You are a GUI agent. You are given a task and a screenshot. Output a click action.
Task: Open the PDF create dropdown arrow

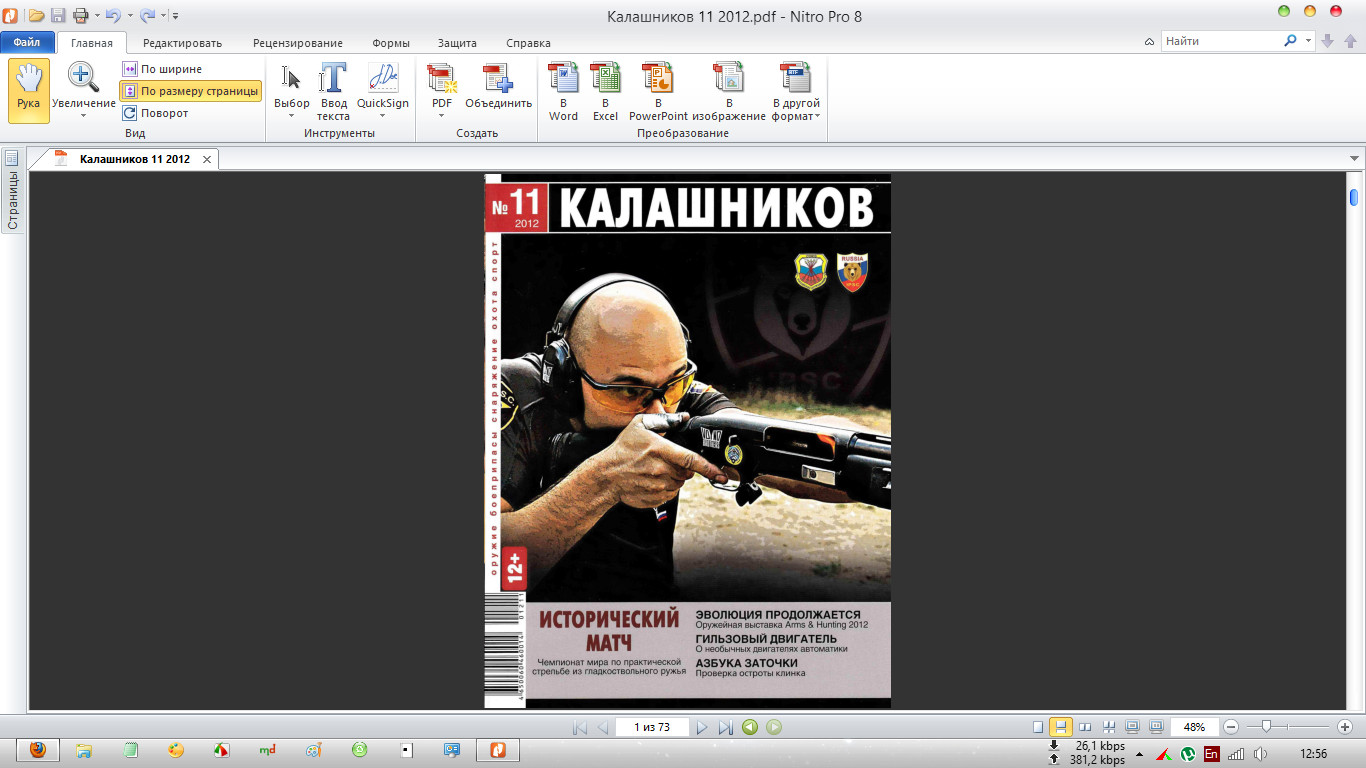tap(441, 115)
